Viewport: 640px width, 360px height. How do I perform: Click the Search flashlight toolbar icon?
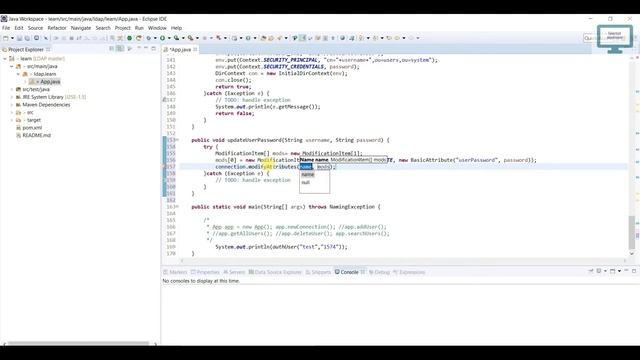tap(279, 38)
